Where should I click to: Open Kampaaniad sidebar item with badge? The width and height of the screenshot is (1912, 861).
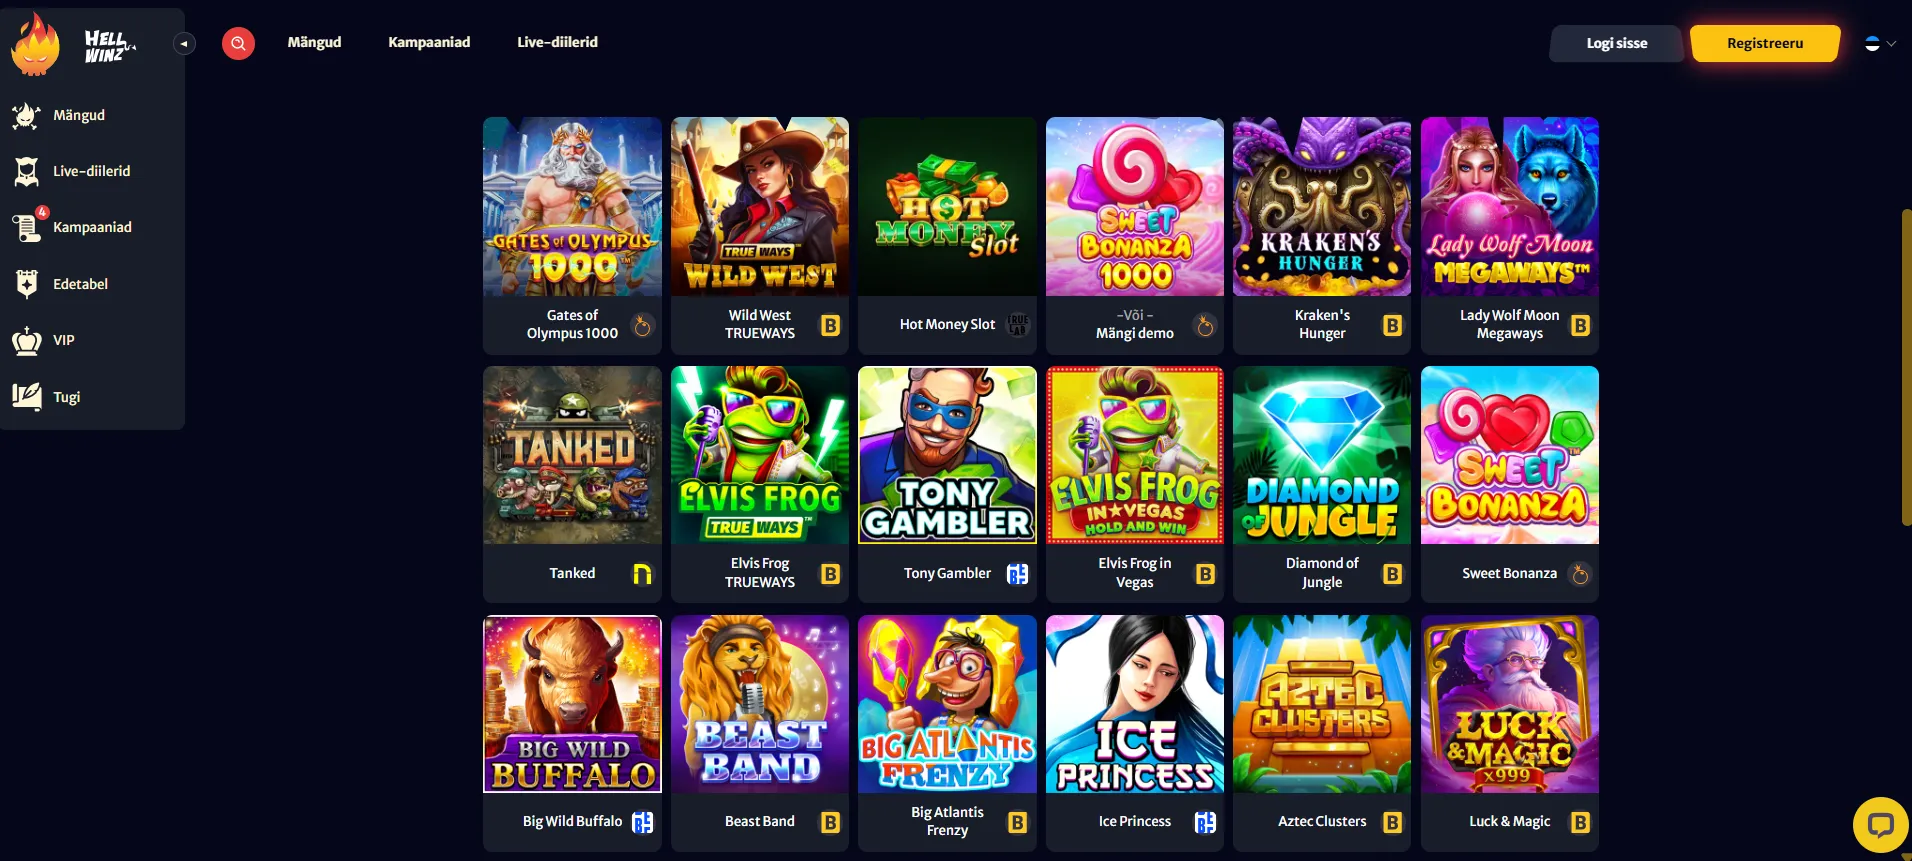tap(92, 227)
